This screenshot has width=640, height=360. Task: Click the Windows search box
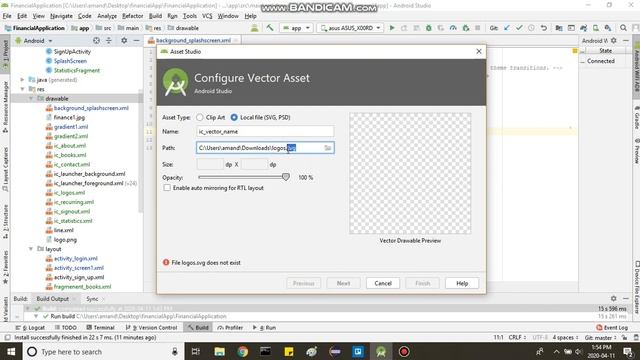click(102, 351)
